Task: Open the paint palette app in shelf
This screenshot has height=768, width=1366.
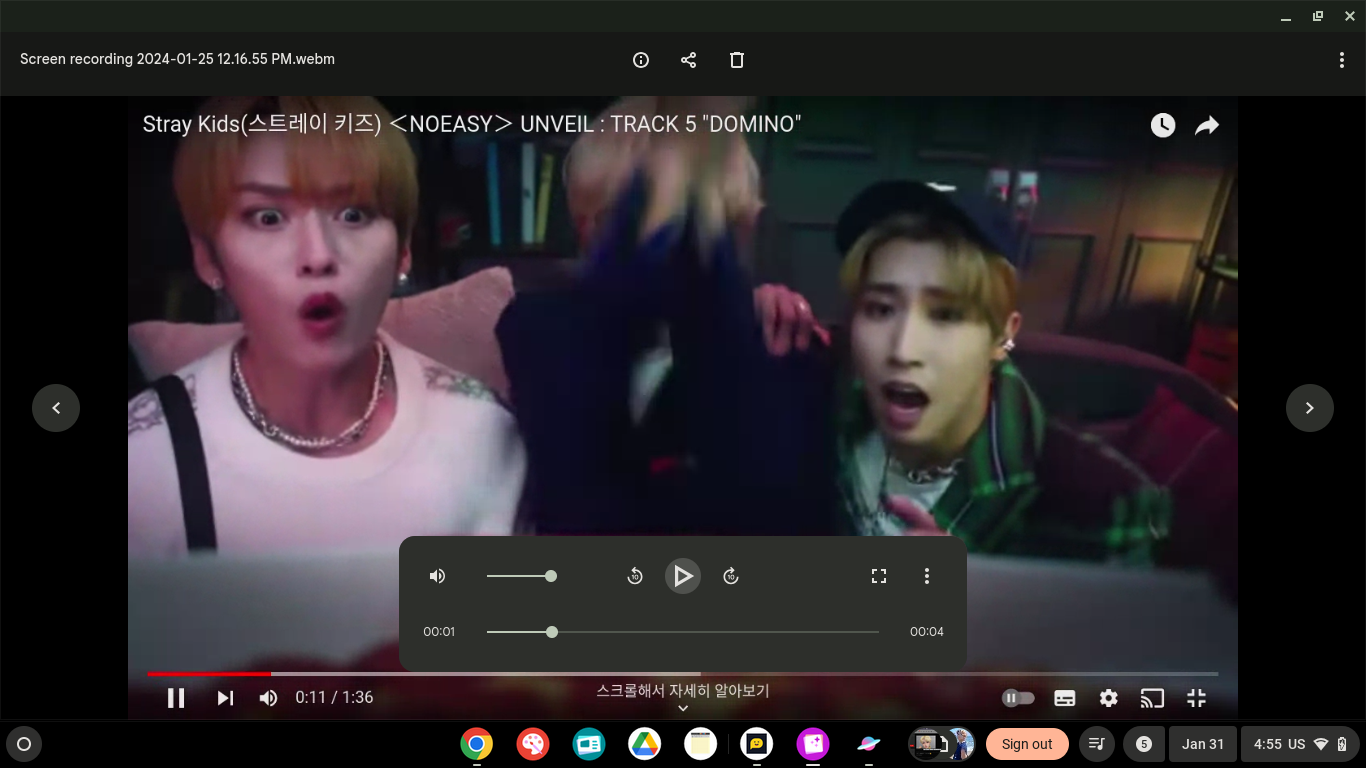Action: [533, 744]
